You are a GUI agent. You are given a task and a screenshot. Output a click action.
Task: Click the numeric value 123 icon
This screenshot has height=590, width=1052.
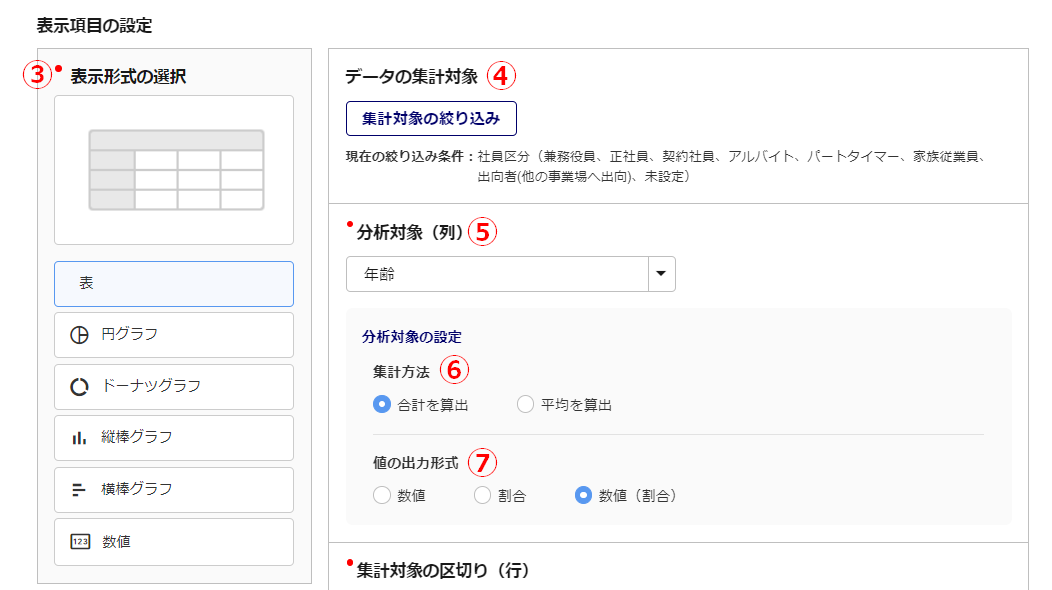click(x=80, y=542)
